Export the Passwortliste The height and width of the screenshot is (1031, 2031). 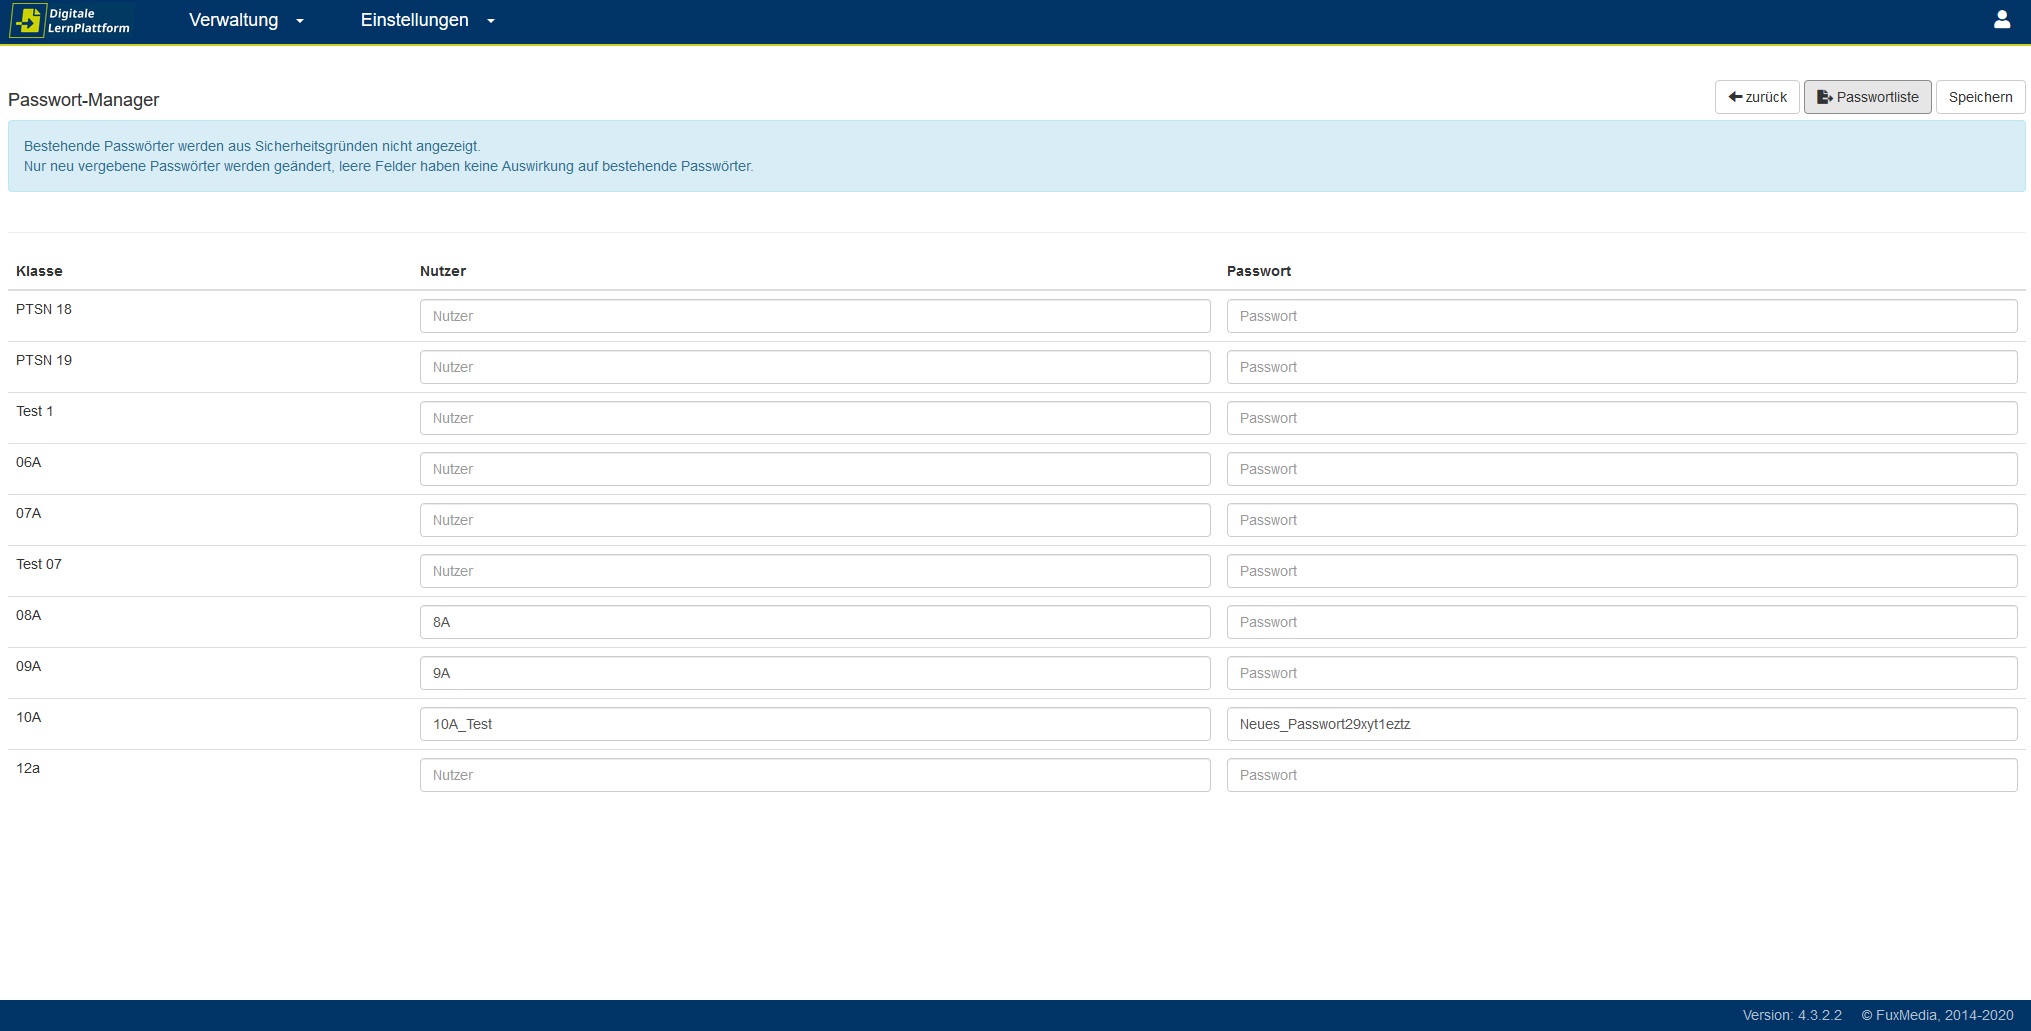click(x=1868, y=97)
